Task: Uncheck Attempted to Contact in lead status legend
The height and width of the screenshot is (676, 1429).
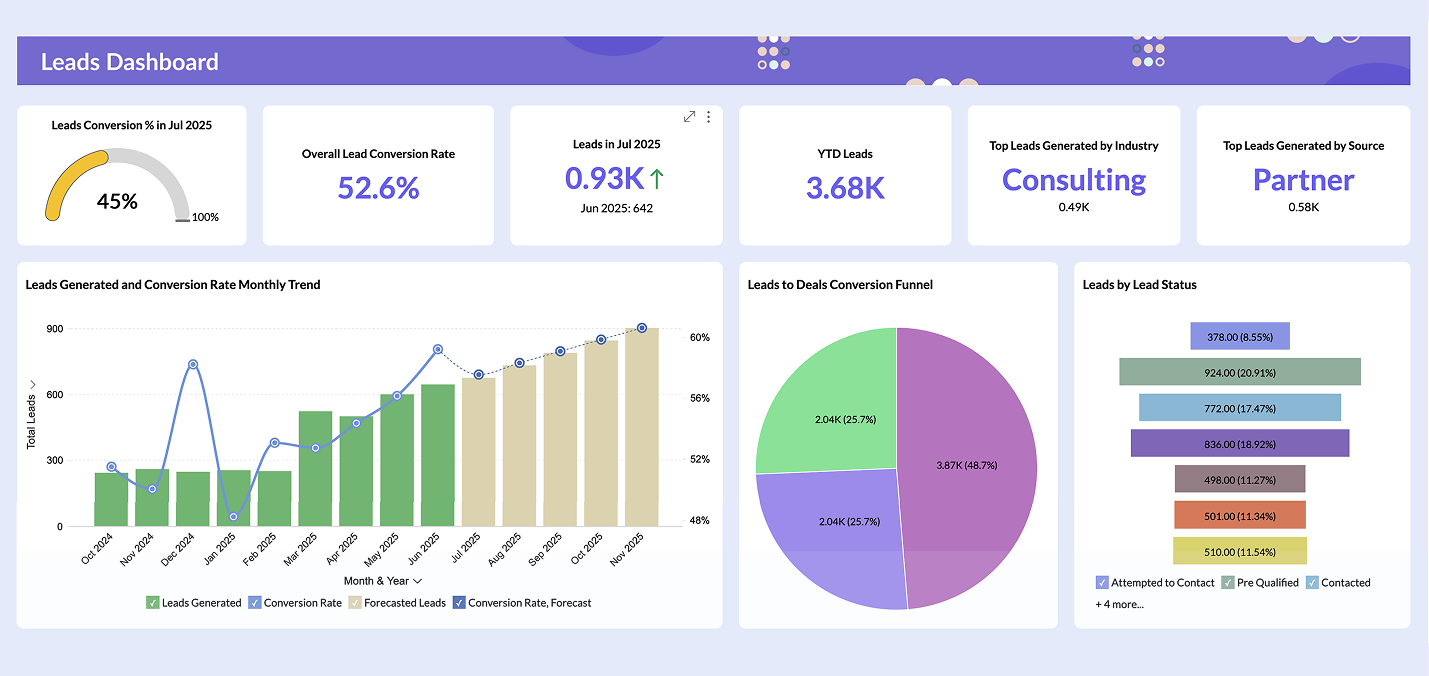Action: click(x=1101, y=582)
